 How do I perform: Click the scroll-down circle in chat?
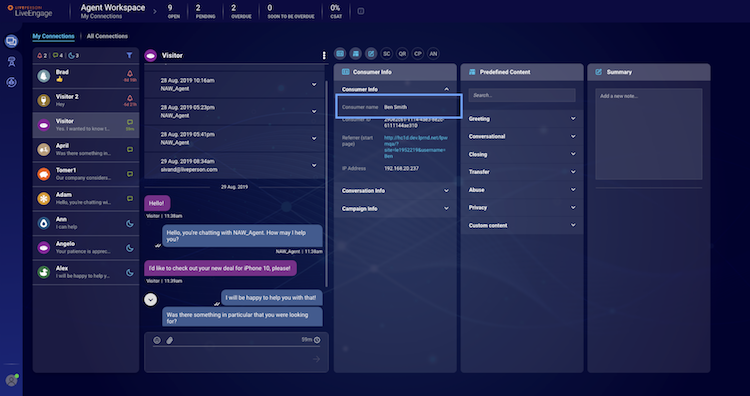pyautogui.click(x=151, y=299)
